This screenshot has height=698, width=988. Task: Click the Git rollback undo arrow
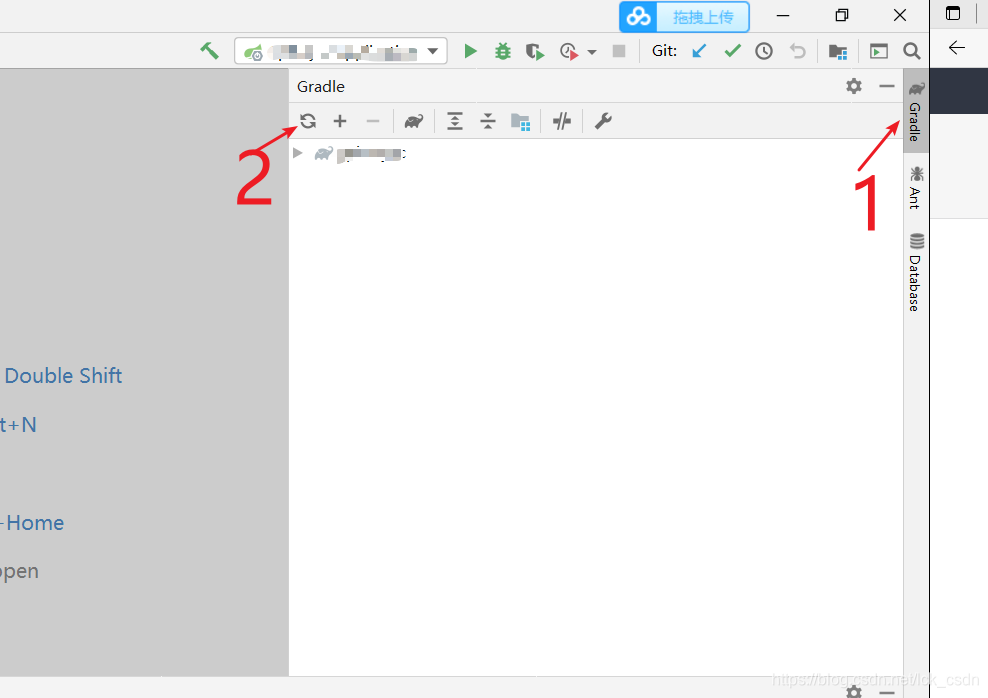pyautogui.click(x=798, y=51)
